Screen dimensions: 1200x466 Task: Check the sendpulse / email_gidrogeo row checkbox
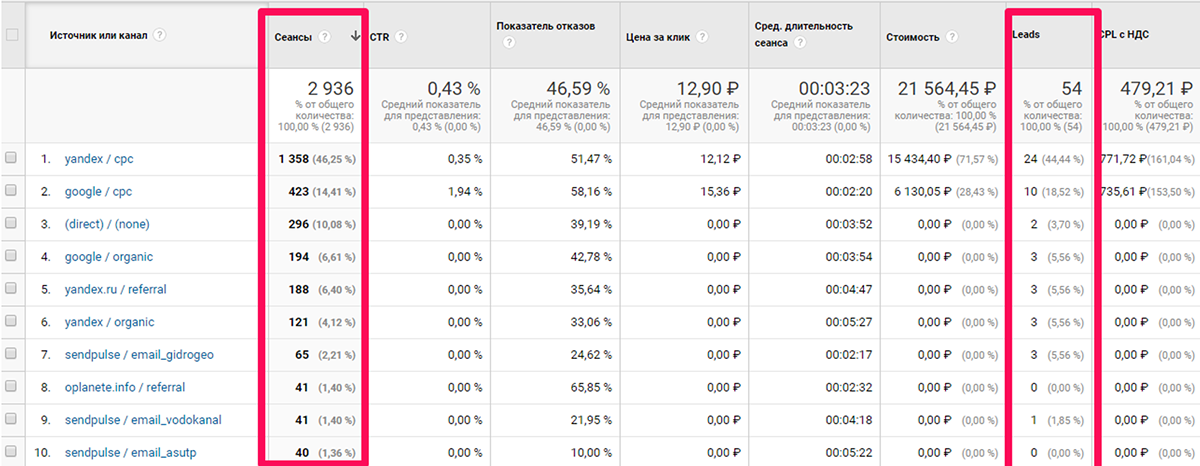pos(11,354)
